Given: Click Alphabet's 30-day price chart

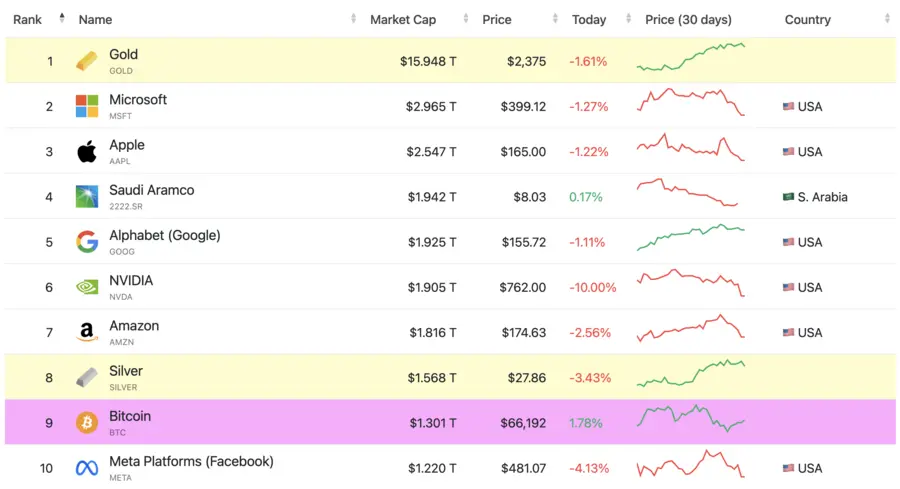Looking at the screenshot, I should (690, 238).
